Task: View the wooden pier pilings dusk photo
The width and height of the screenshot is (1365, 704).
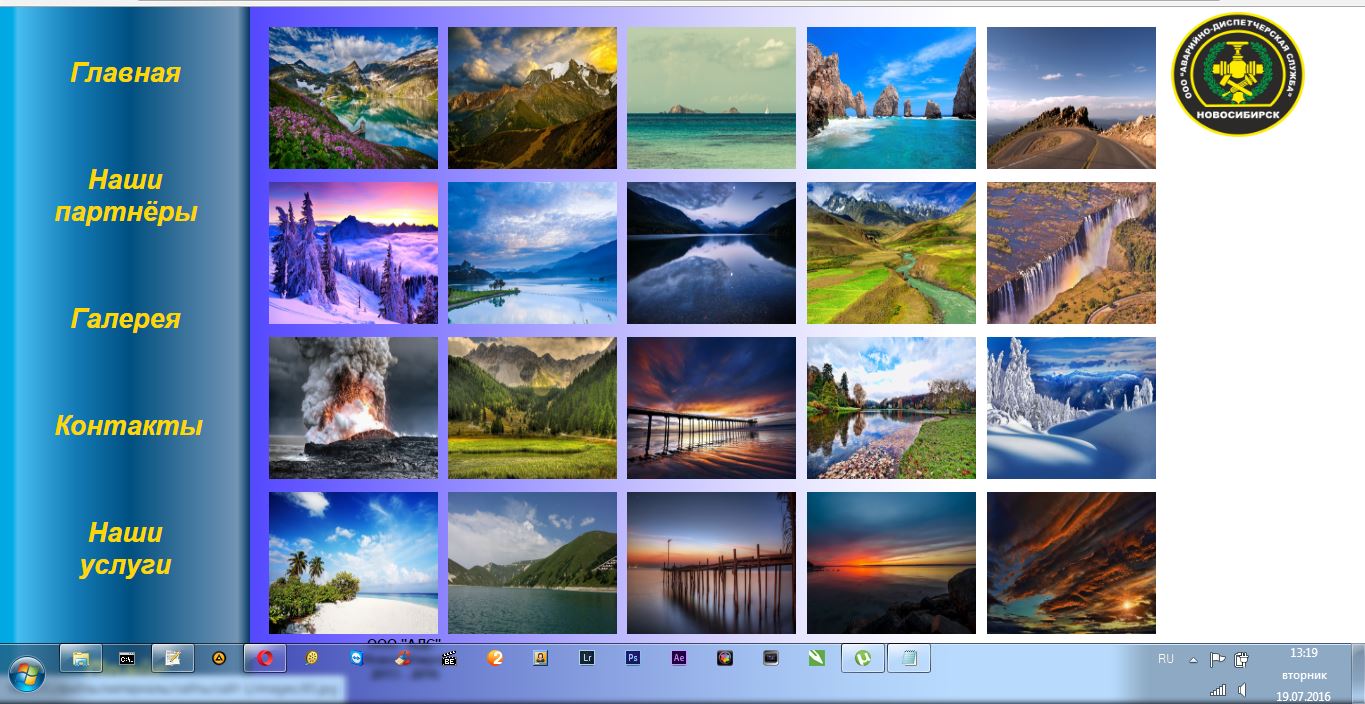Action: (x=711, y=563)
